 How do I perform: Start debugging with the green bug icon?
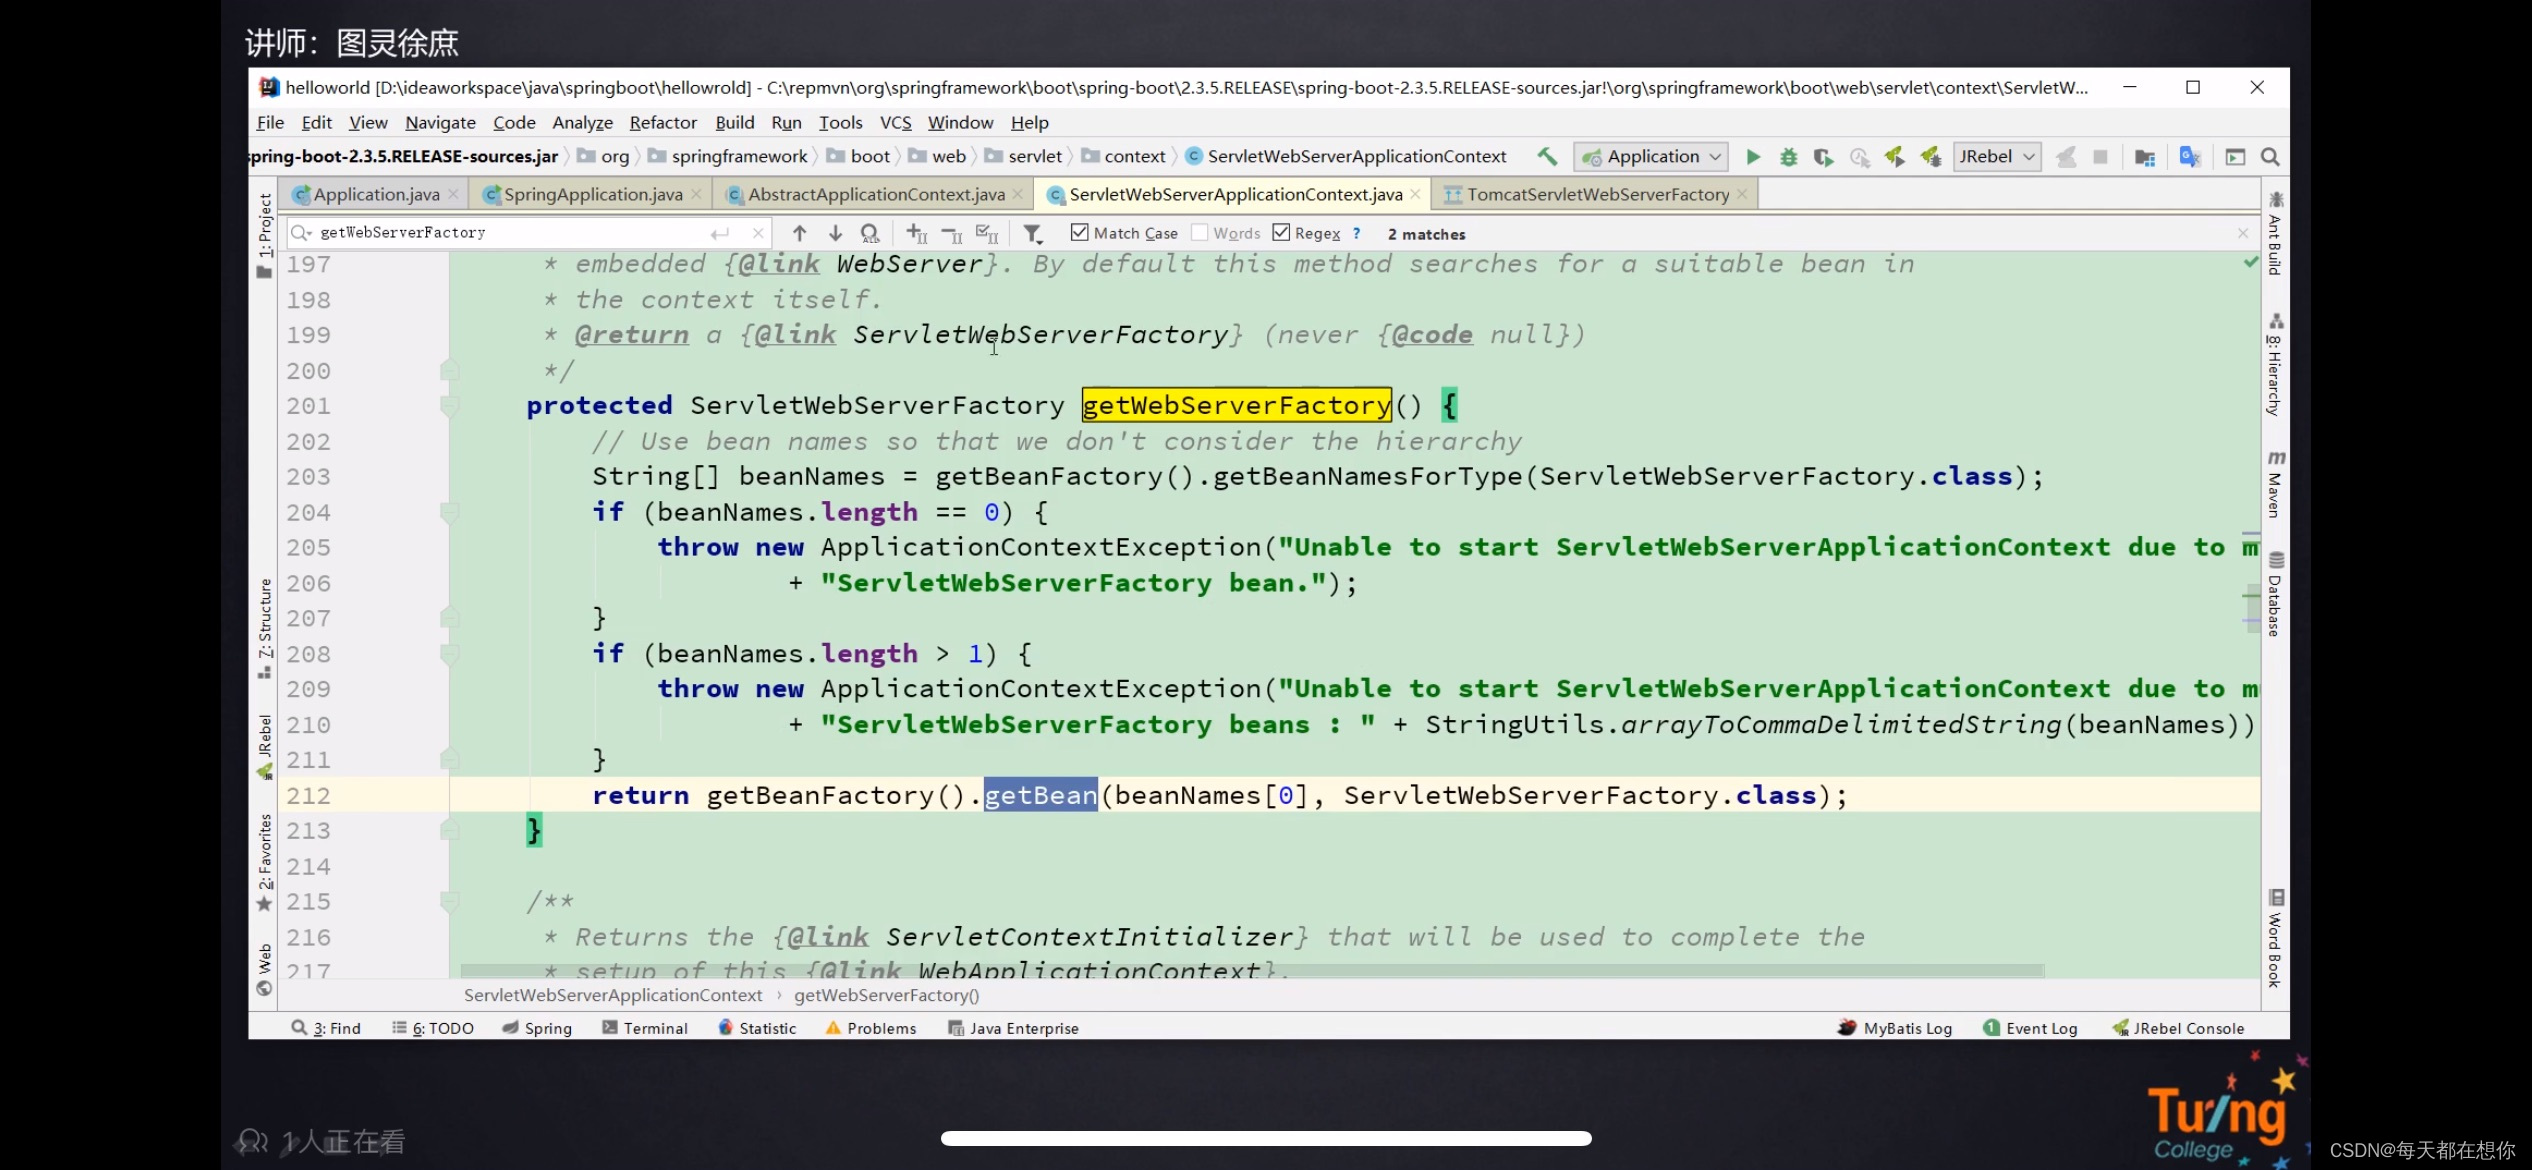coord(1789,157)
